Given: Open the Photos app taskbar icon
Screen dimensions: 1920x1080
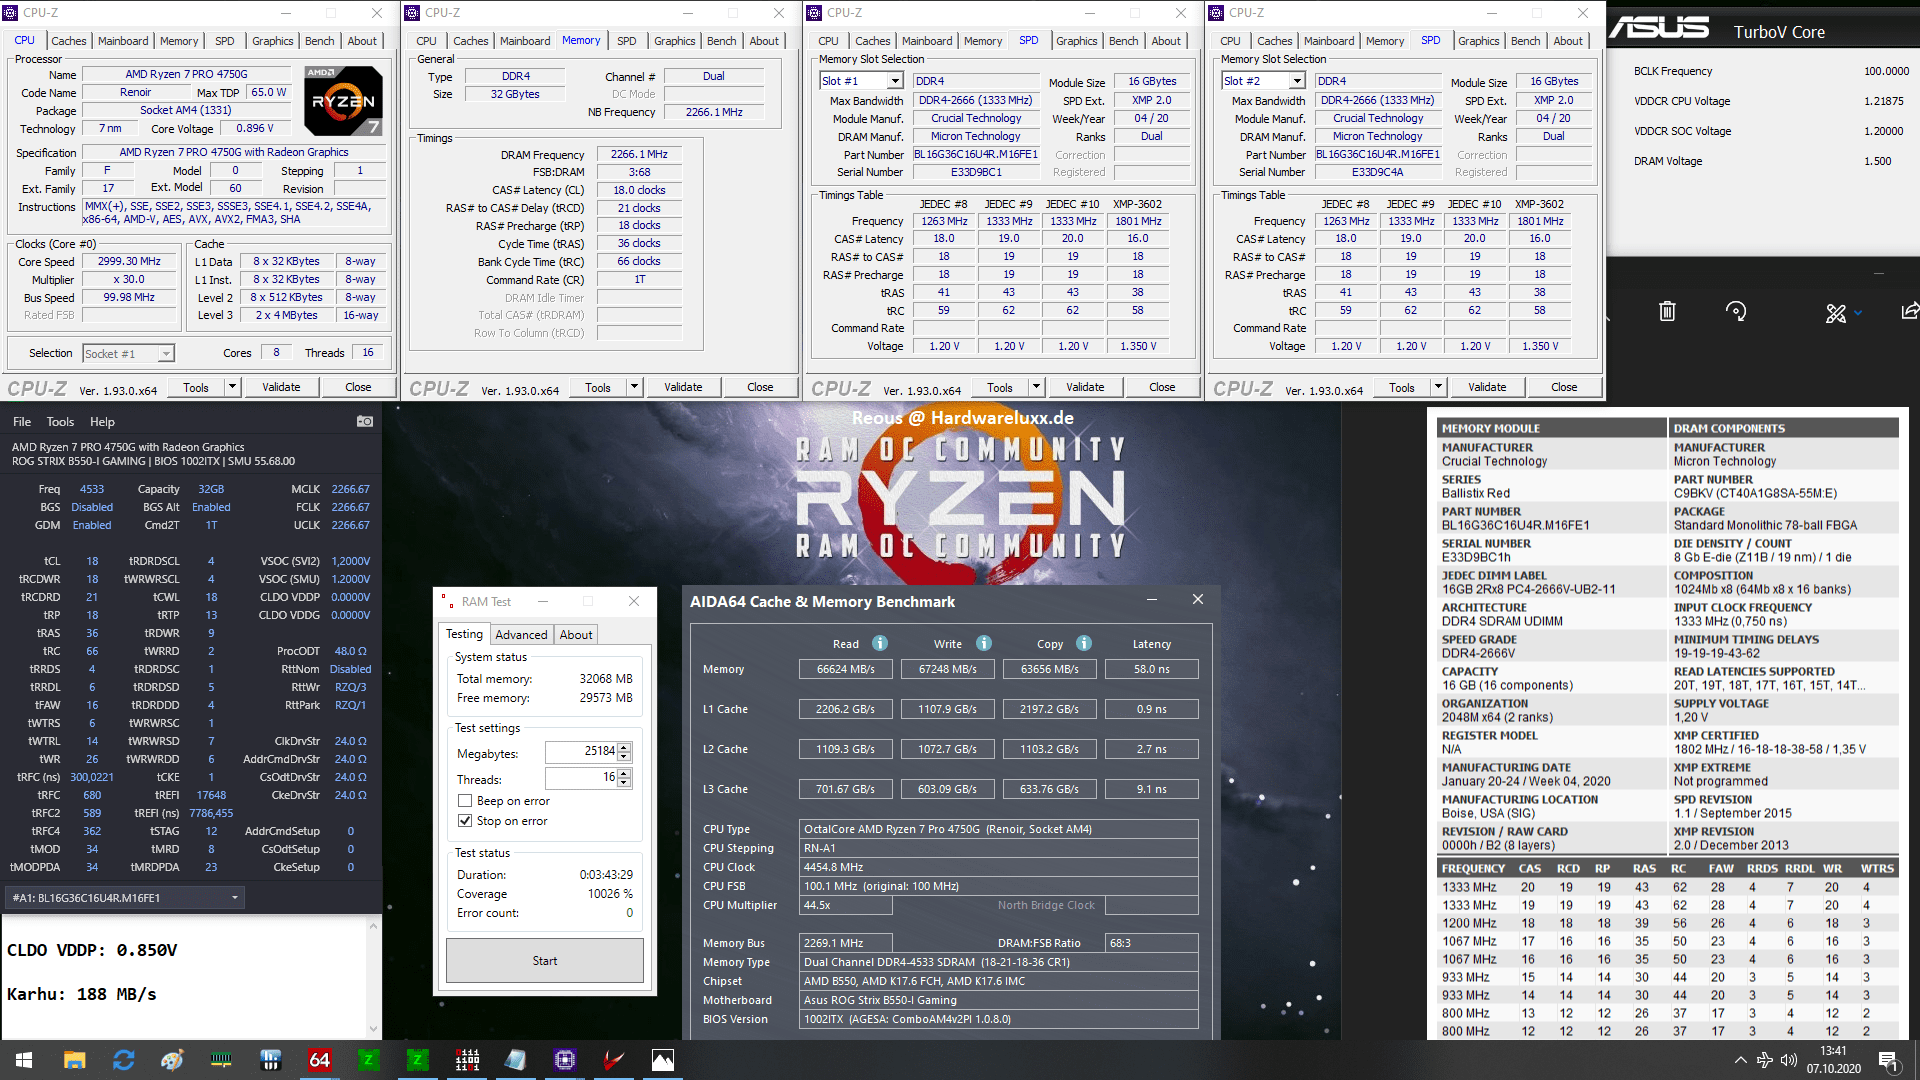Looking at the screenshot, I should pyautogui.click(x=663, y=1060).
